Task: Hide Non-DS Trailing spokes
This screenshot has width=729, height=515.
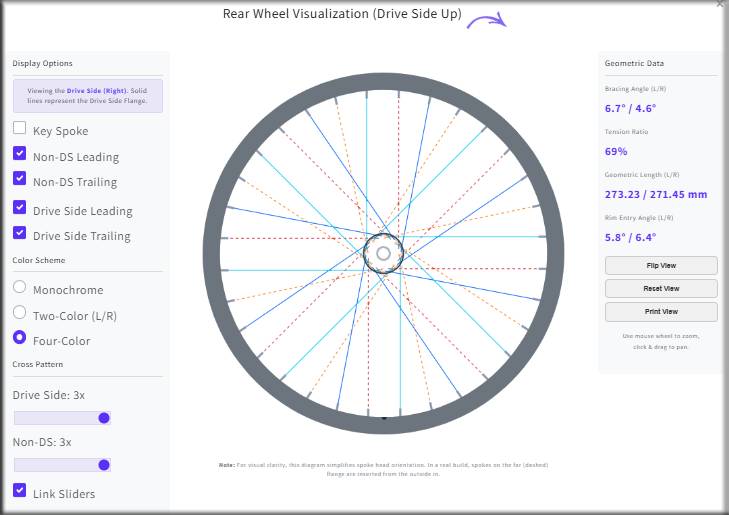Action: pos(20,180)
